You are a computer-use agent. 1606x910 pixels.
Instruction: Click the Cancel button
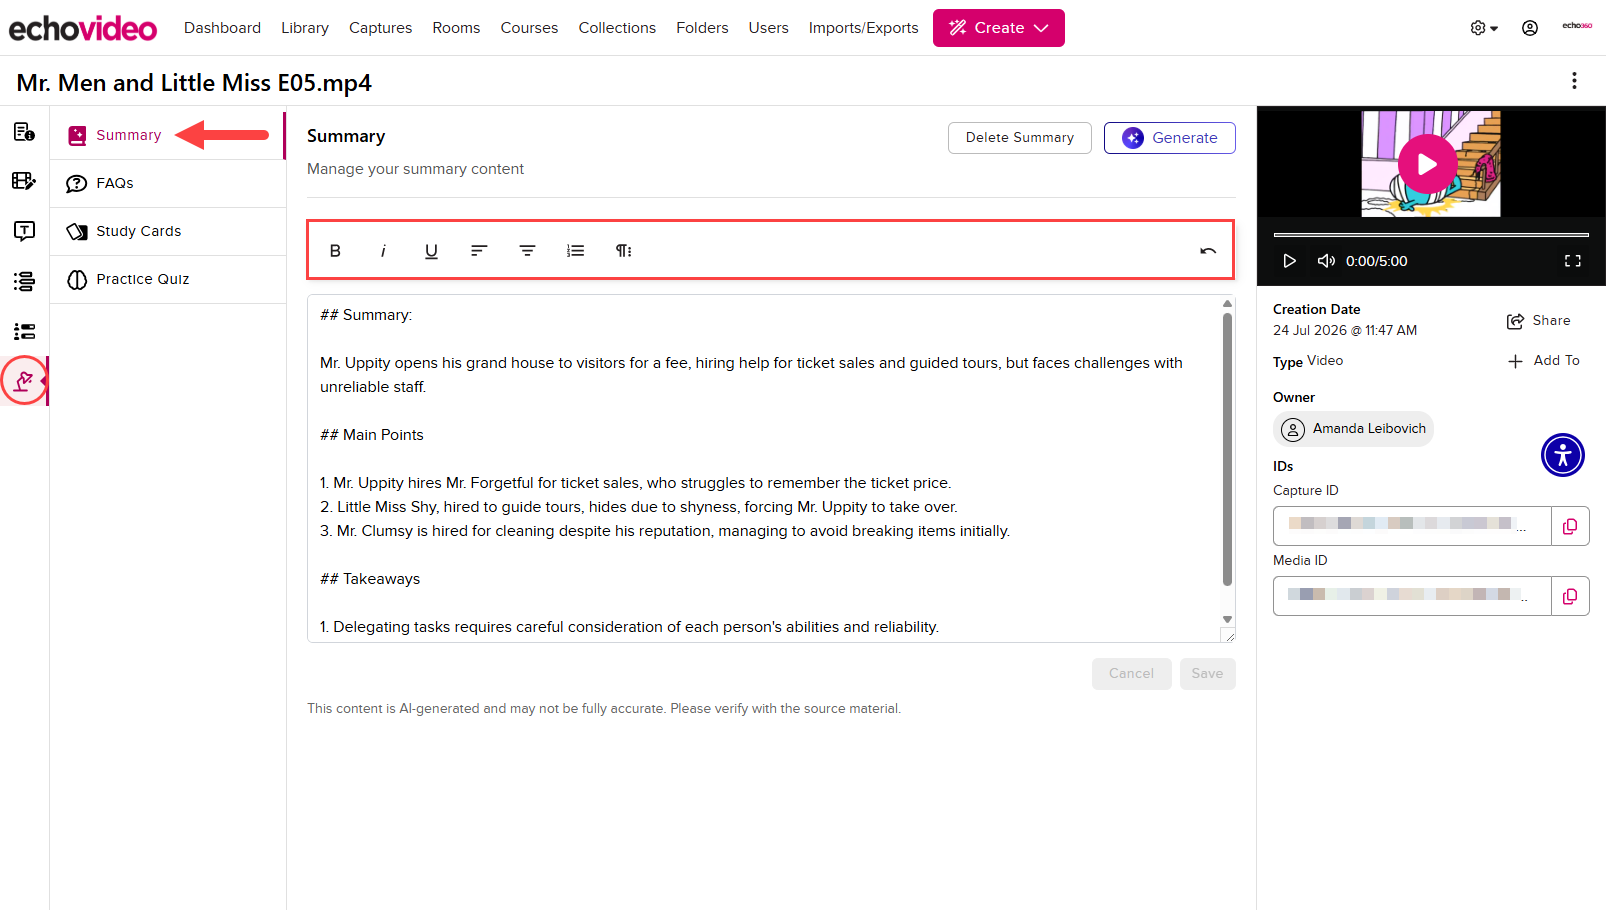point(1131,674)
